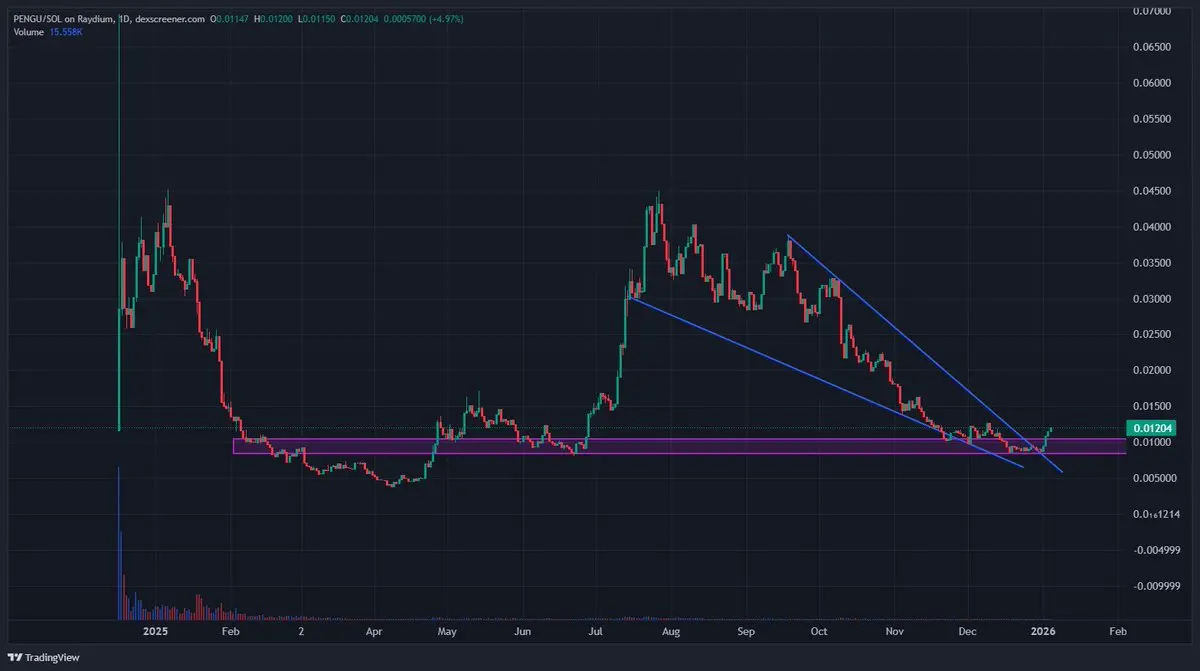Click the -0.004999 price axis label
The height and width of the screenshot is (671, 1200).
point(1155,550)
